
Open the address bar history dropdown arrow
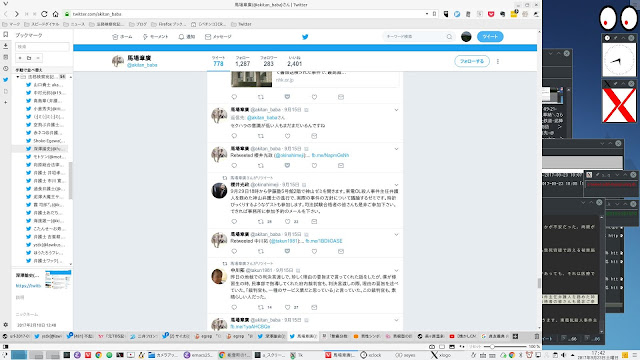(427, 14)
